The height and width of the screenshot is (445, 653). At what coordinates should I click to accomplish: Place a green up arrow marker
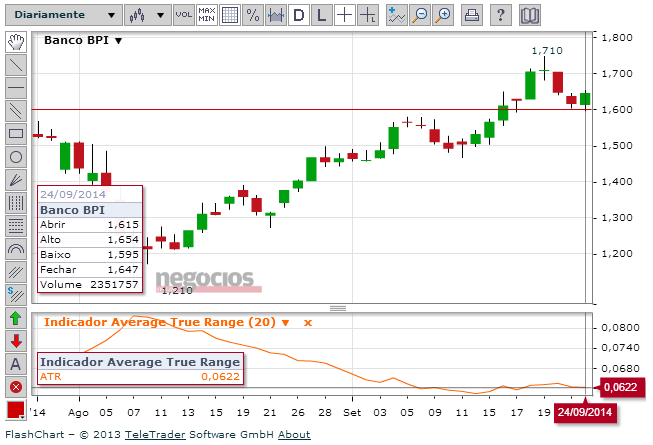pyautogui.click(x=16, y=318)
